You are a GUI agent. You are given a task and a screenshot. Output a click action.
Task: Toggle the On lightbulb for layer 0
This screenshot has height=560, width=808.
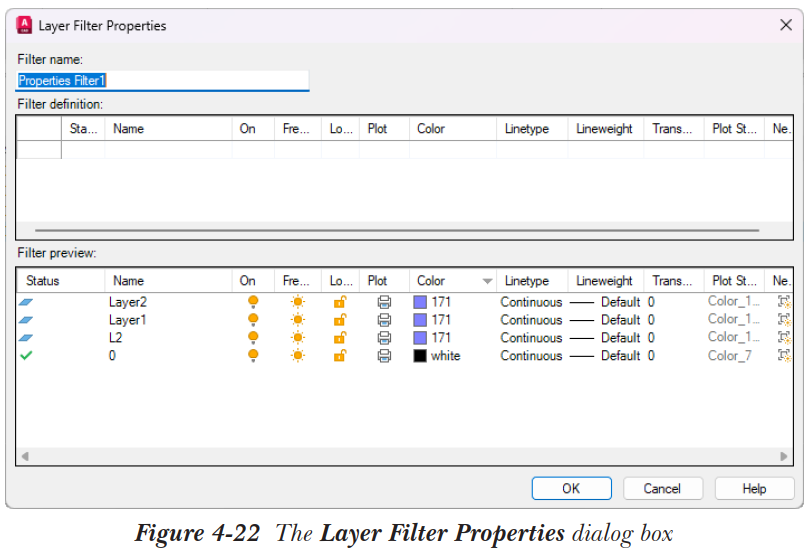tap(253, 355)
